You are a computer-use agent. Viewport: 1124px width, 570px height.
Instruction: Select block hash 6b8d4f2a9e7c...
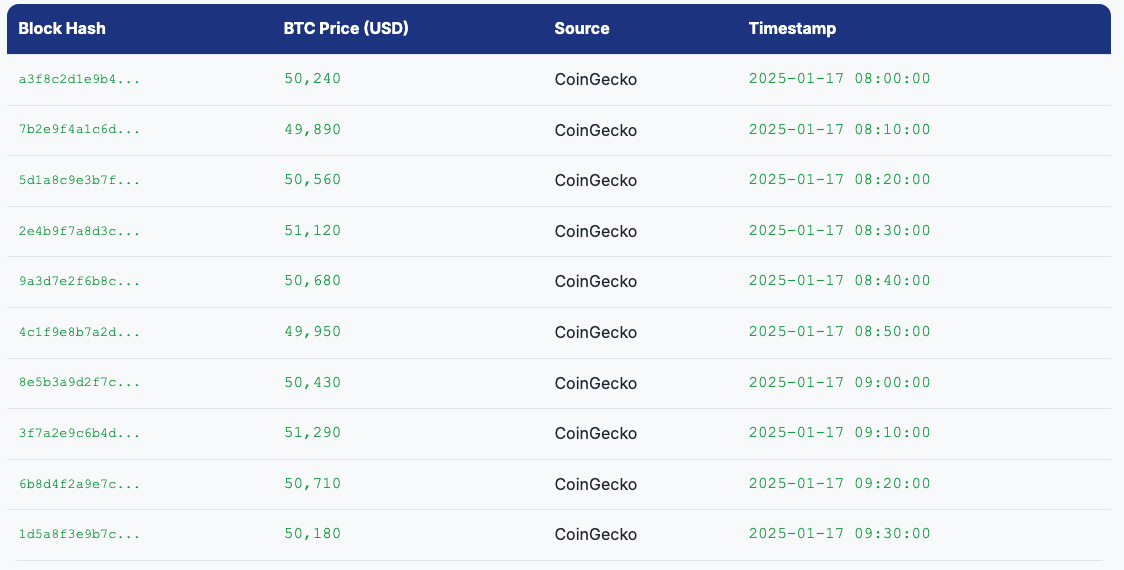click(79, 484)
